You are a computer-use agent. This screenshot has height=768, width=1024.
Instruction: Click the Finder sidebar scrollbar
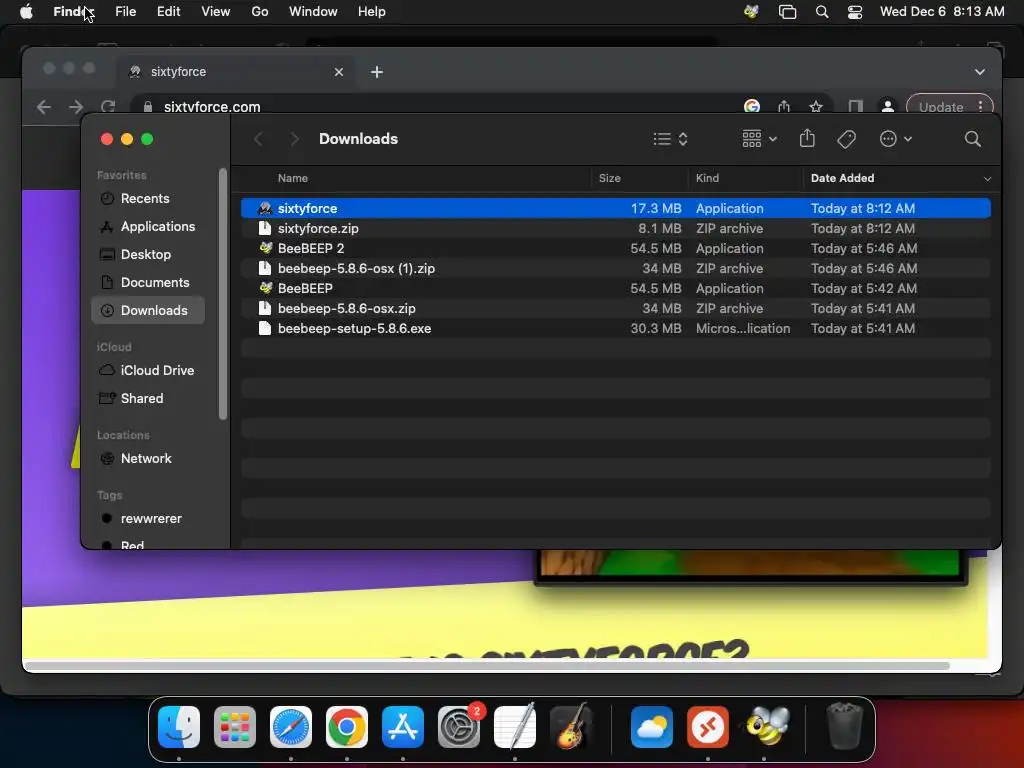[223, 294]
